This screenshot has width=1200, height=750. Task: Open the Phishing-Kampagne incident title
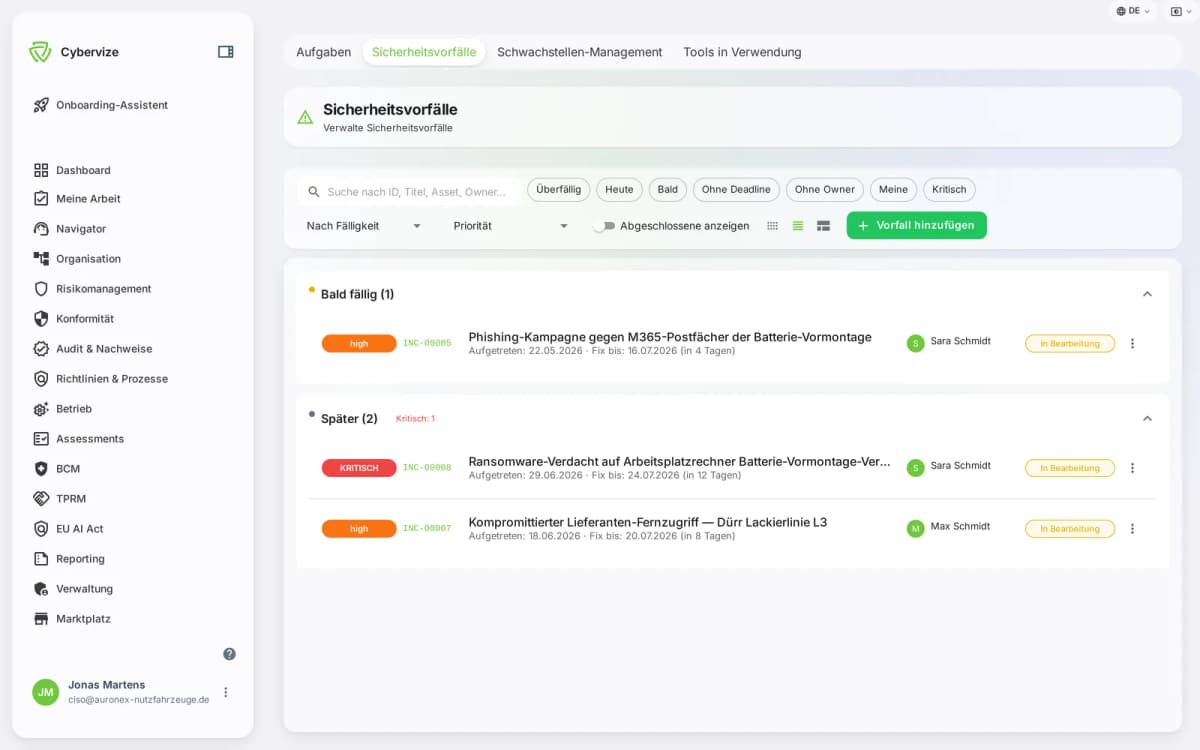670,337
